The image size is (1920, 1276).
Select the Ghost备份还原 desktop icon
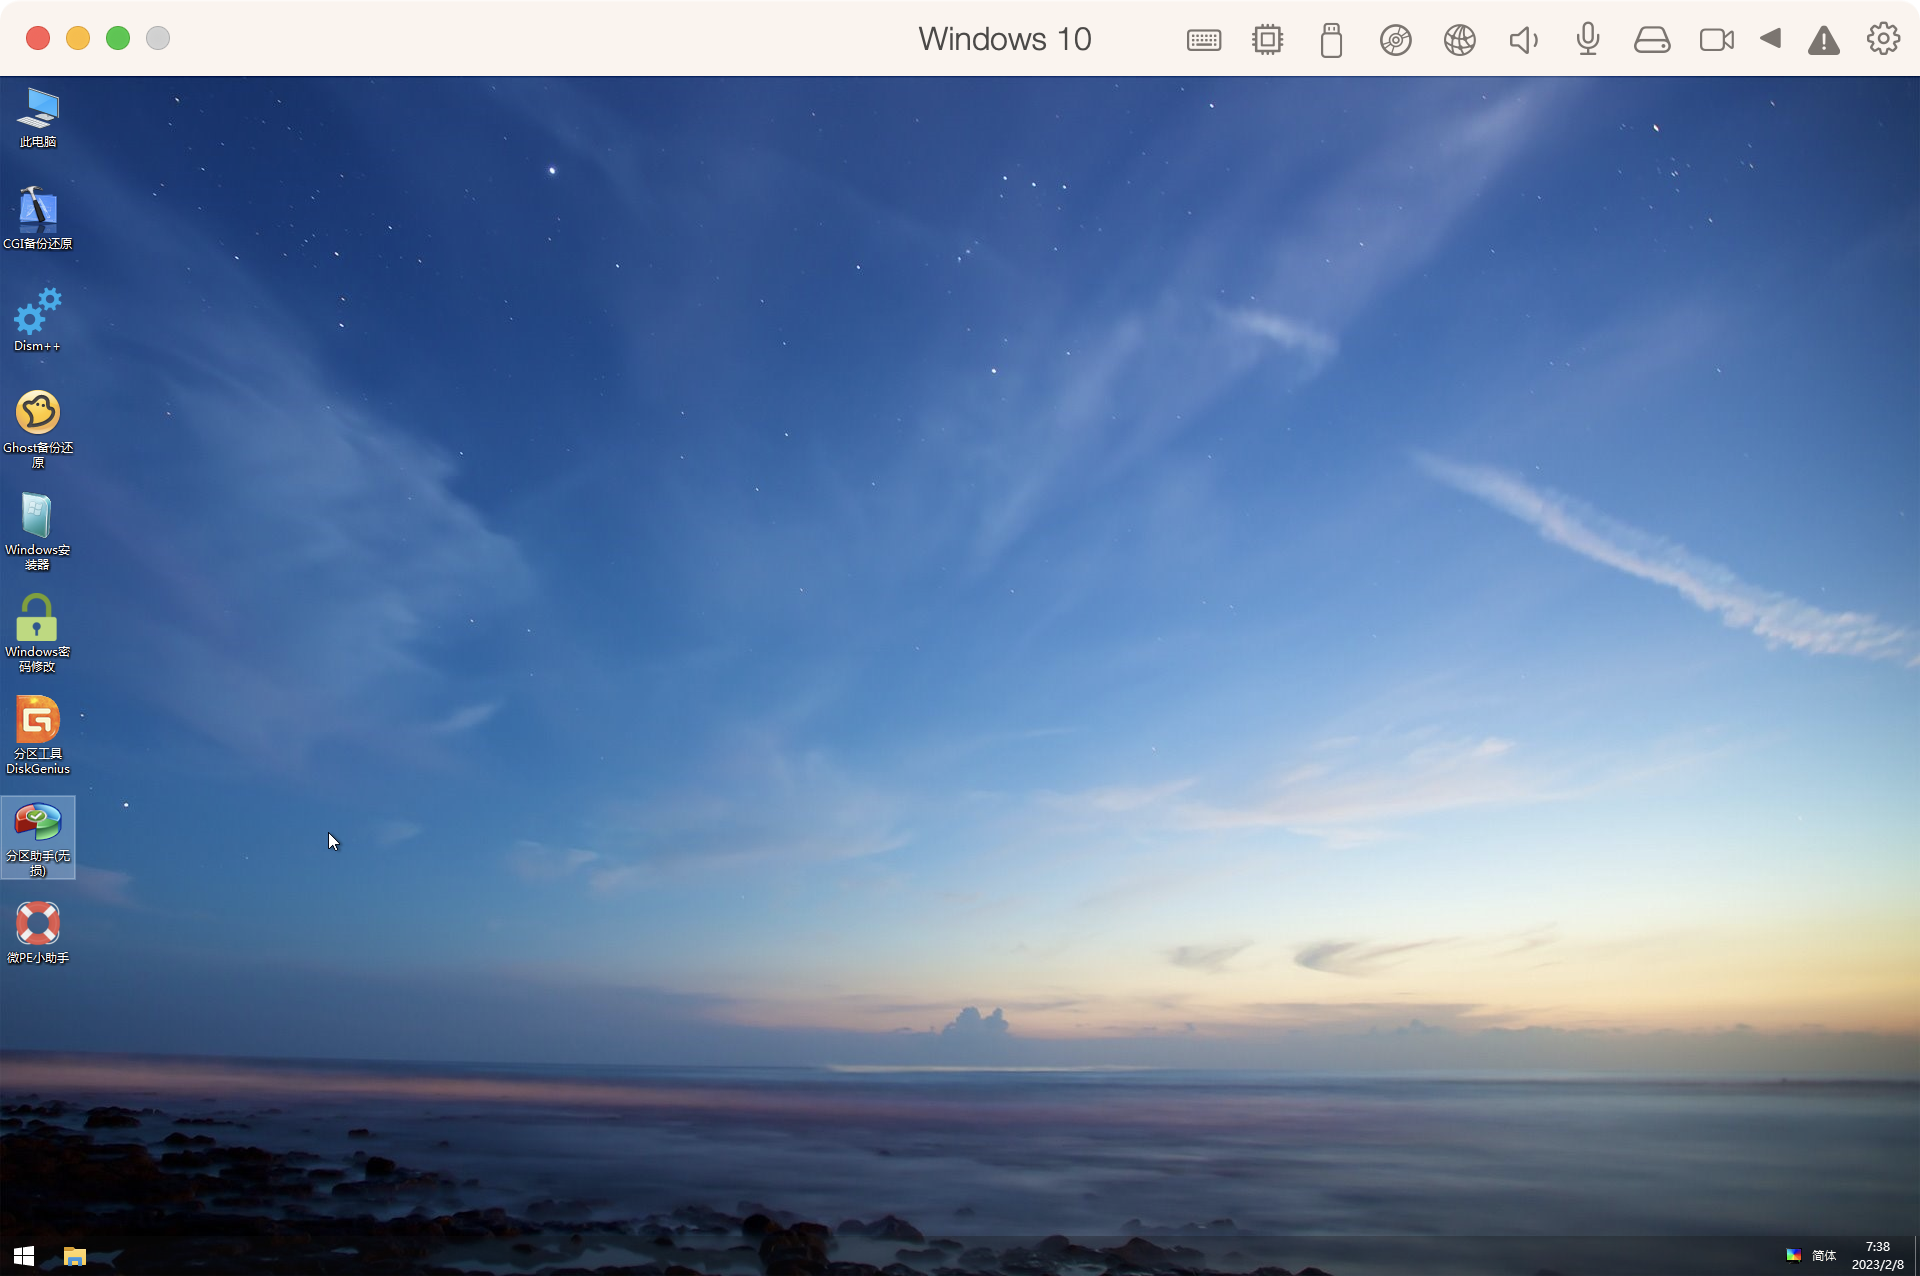[x=38, y=413]
